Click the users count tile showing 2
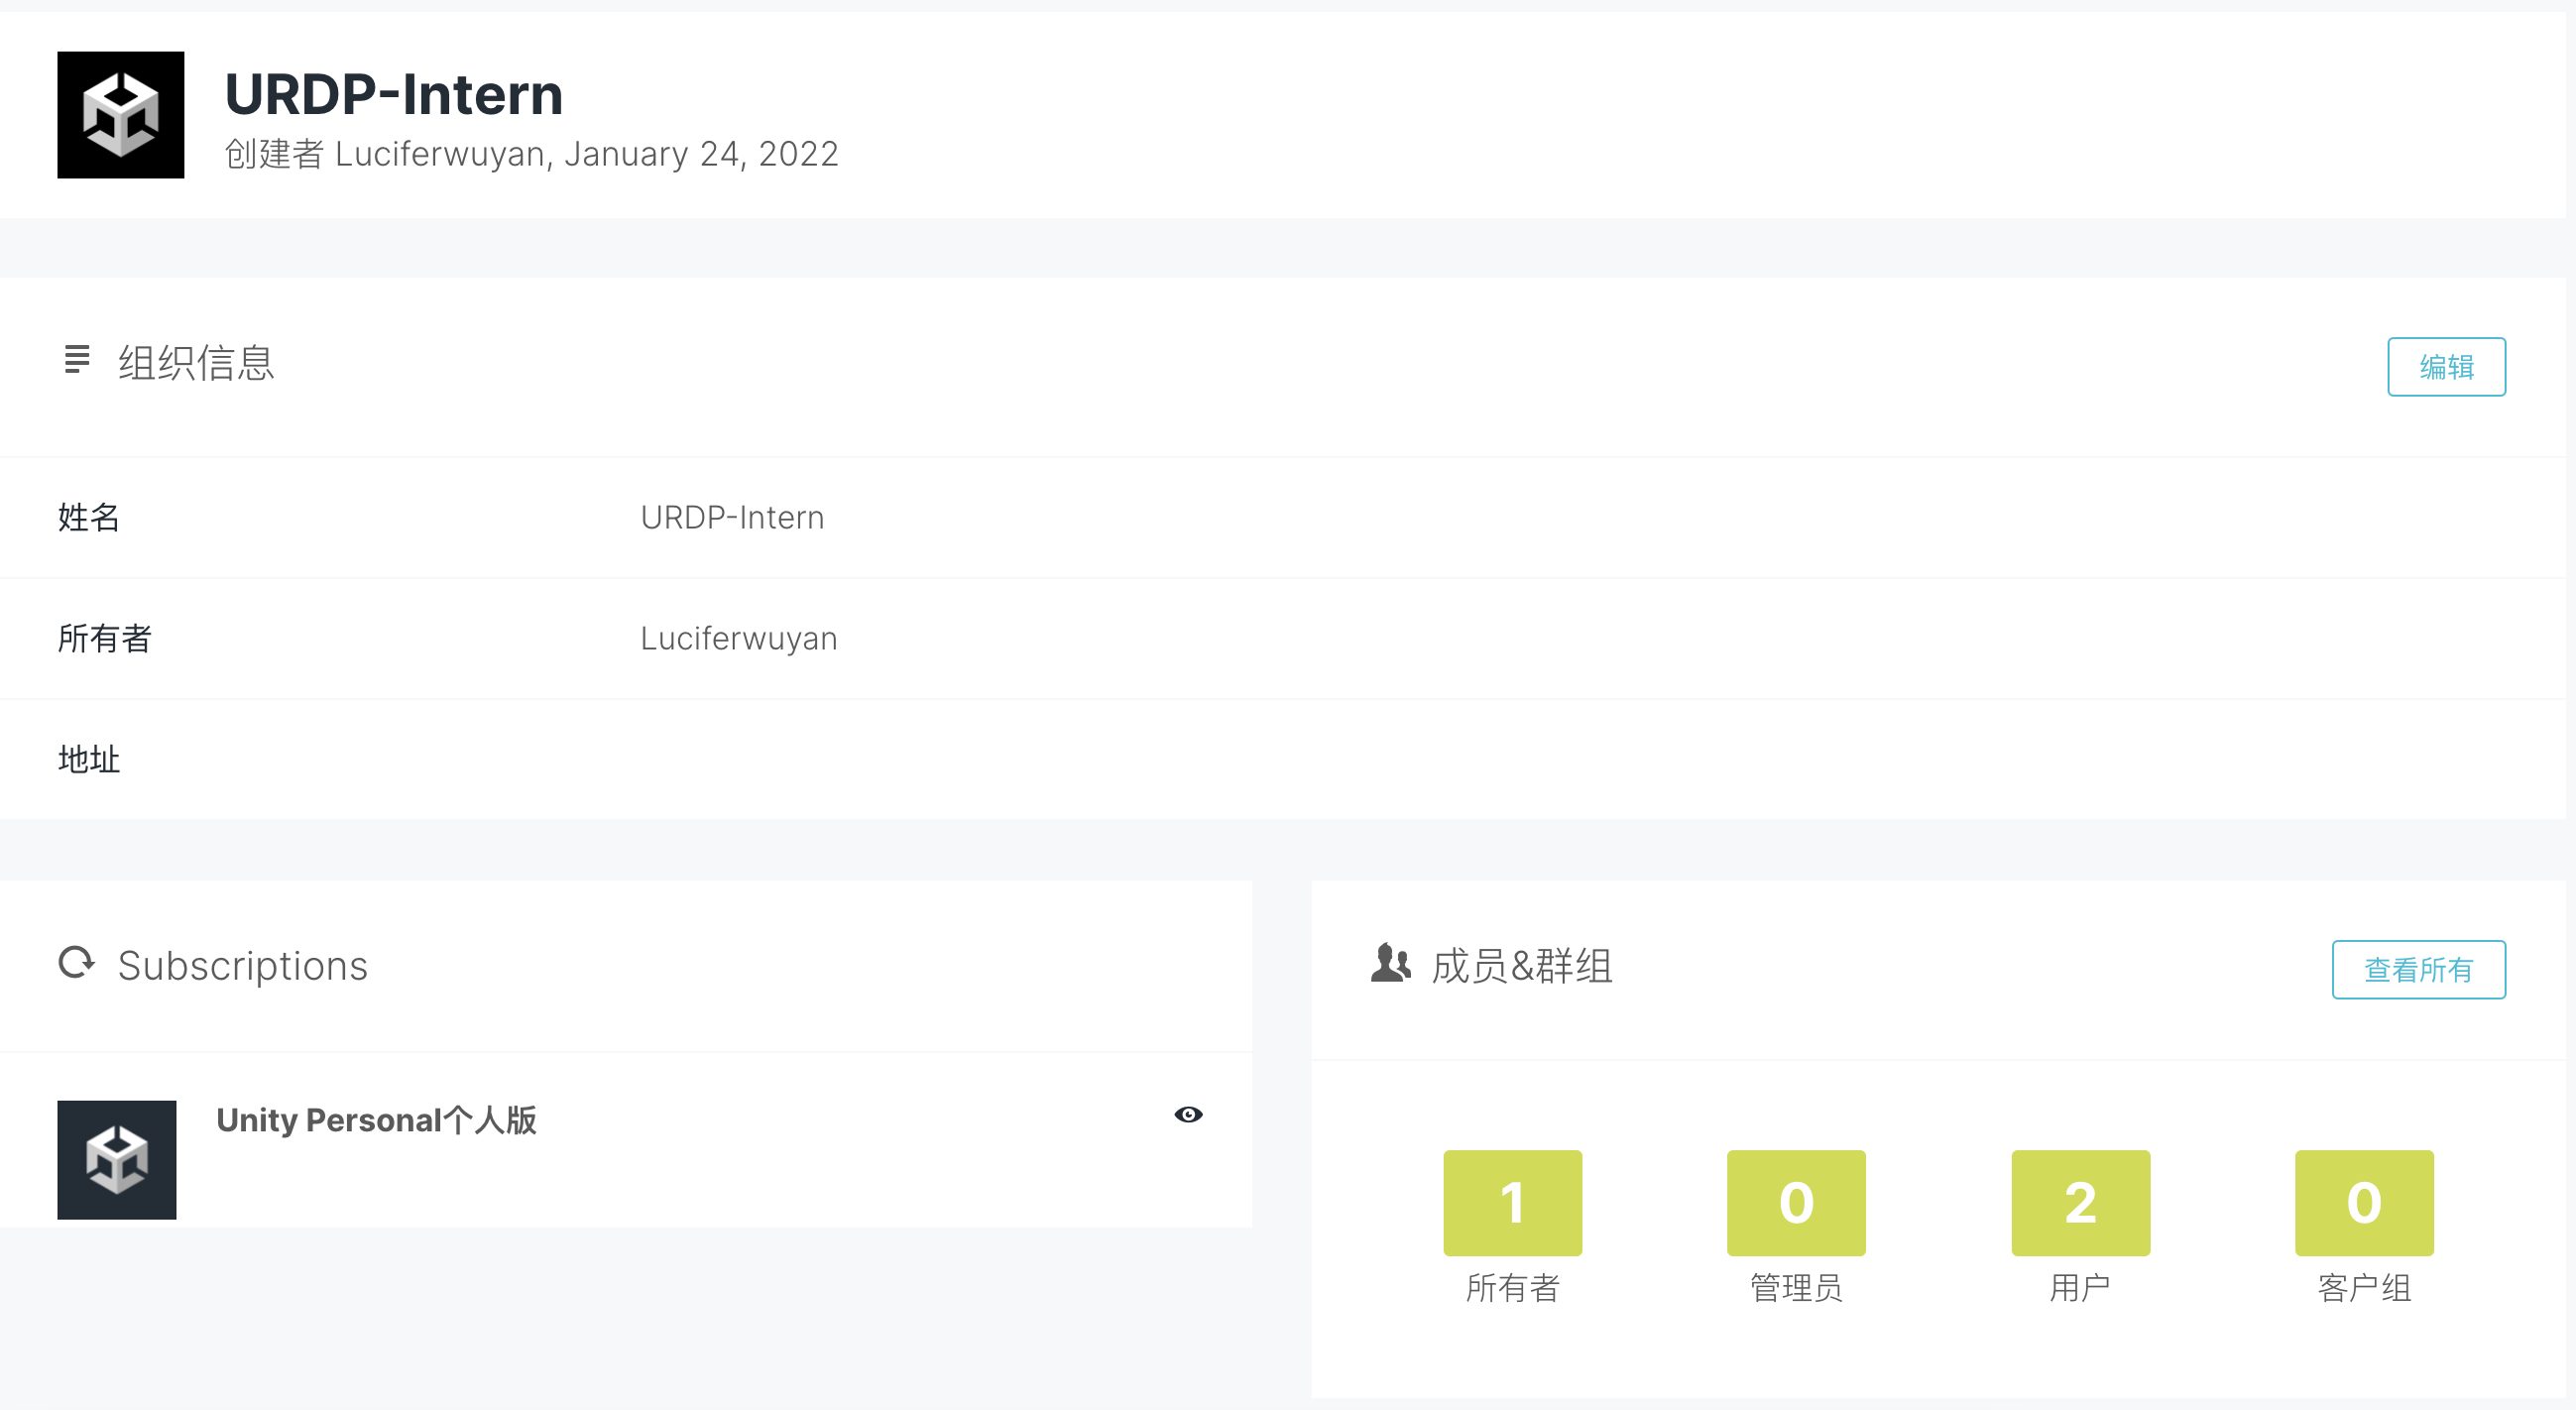 point(2080,1202)
